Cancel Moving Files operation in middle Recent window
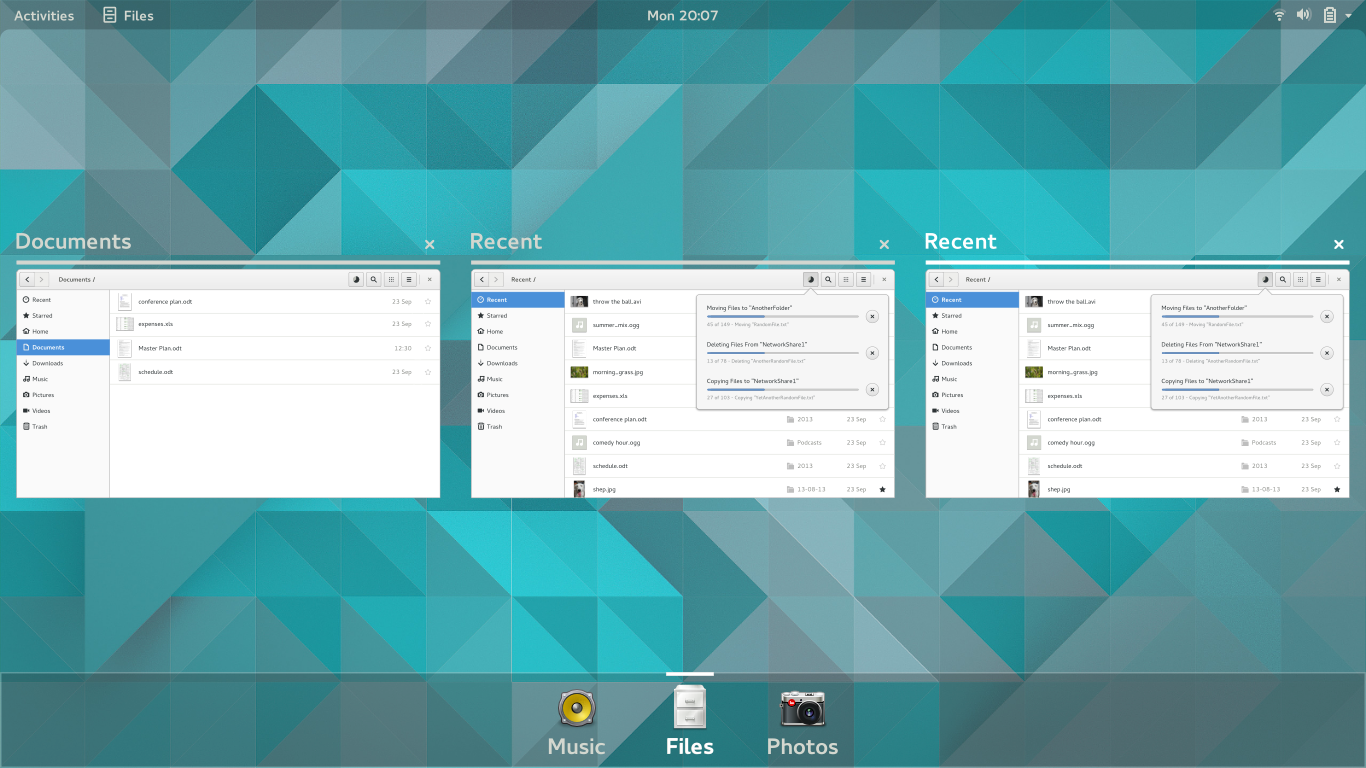Viewport: 1366px width, 768px height. (872, 316)
